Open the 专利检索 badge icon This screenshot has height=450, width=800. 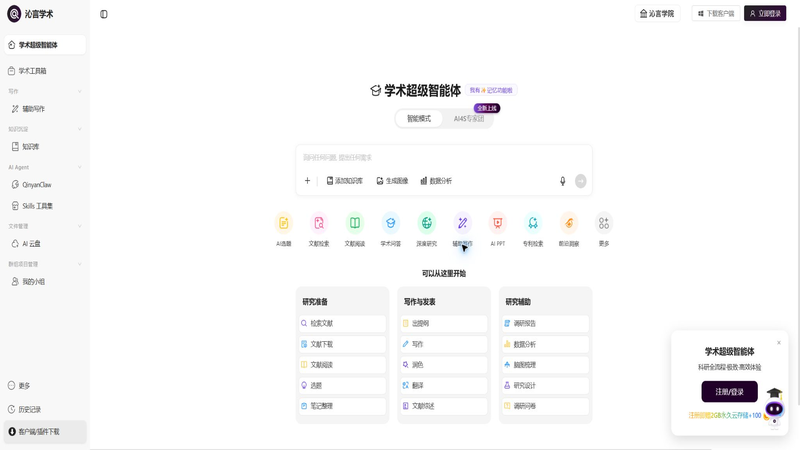[533, 223]
